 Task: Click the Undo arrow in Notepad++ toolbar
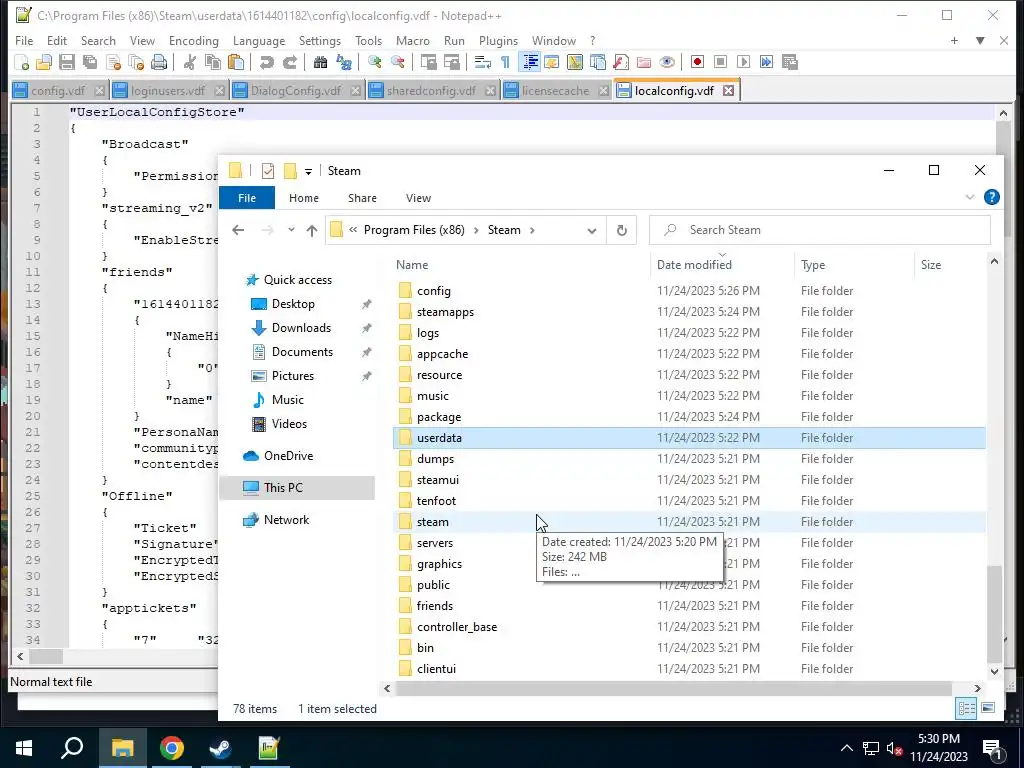point(266,62)
